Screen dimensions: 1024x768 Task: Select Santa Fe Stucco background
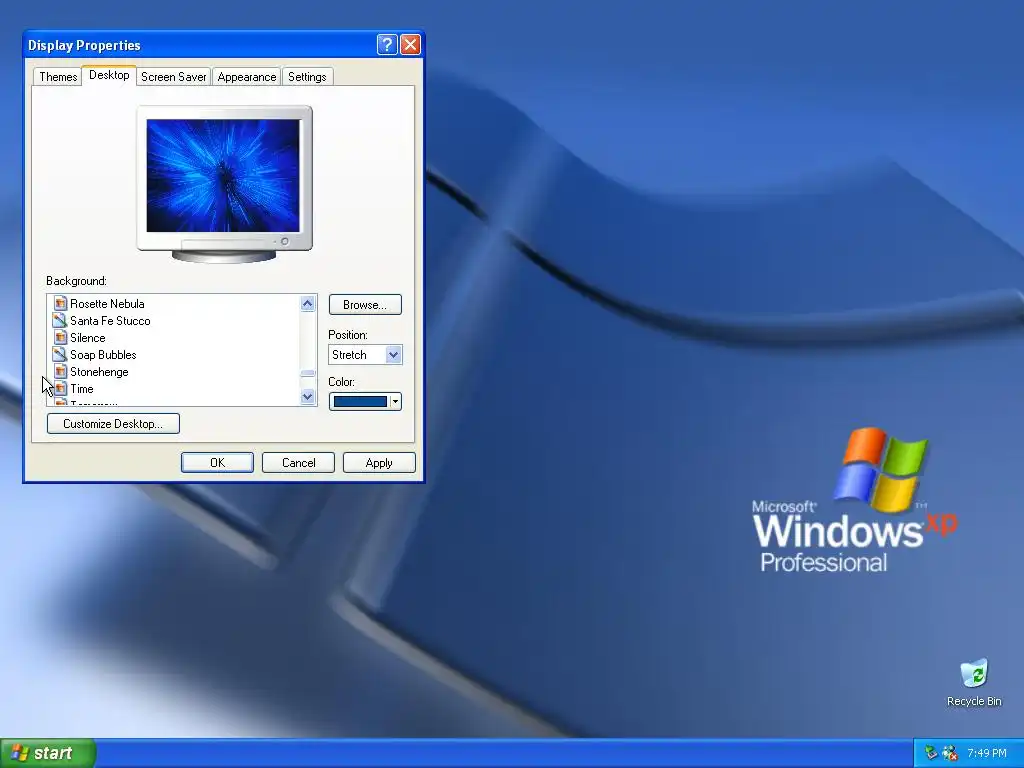110,321
